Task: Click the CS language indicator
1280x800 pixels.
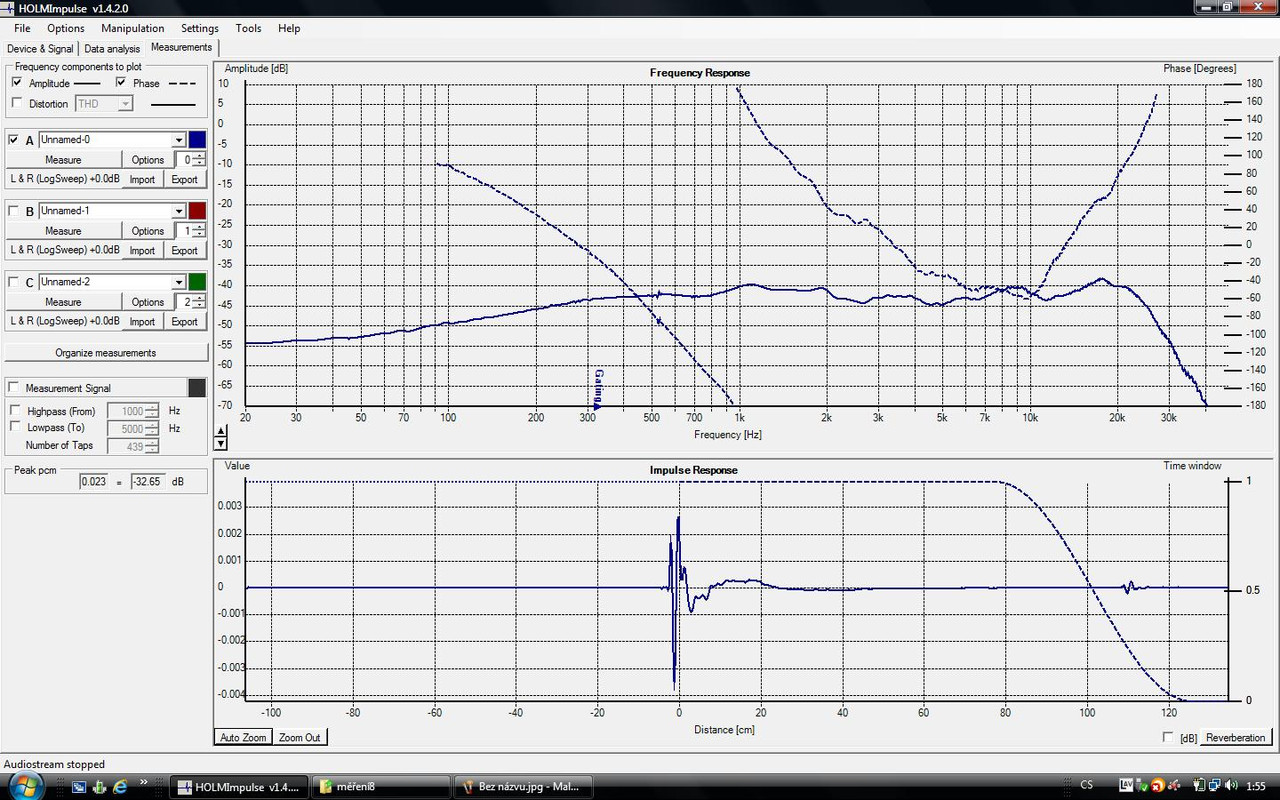Action: coord(1086,786)
